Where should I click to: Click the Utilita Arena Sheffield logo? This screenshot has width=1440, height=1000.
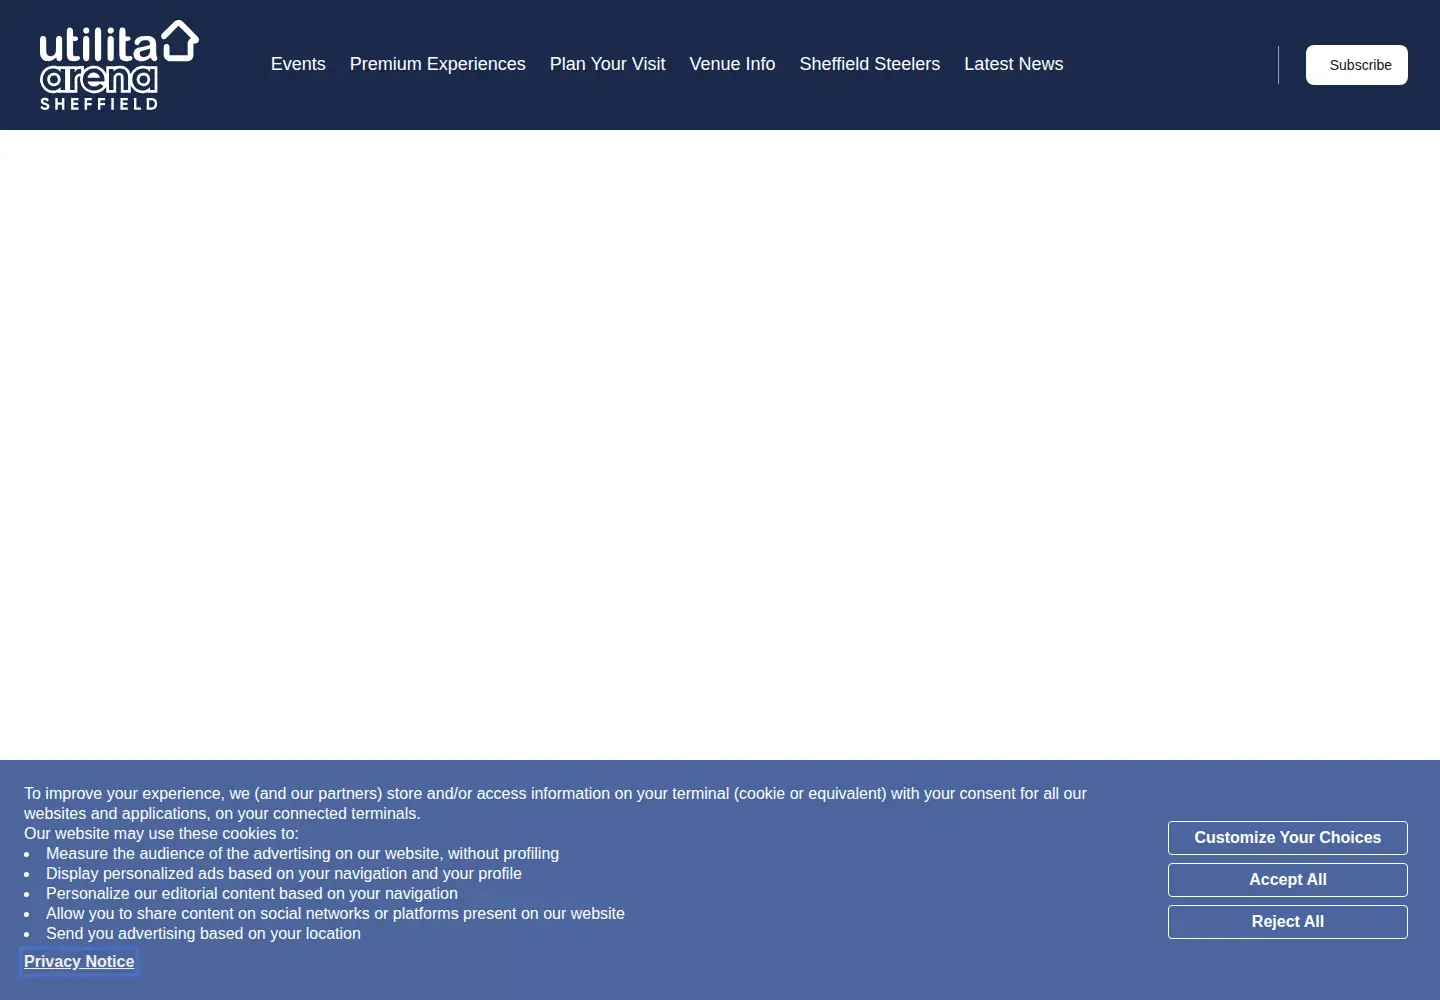click(x=119, y=65)
